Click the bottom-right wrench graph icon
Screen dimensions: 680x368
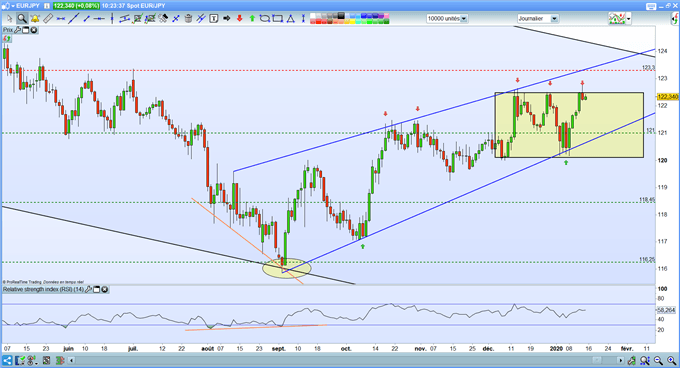coord(631,360)
